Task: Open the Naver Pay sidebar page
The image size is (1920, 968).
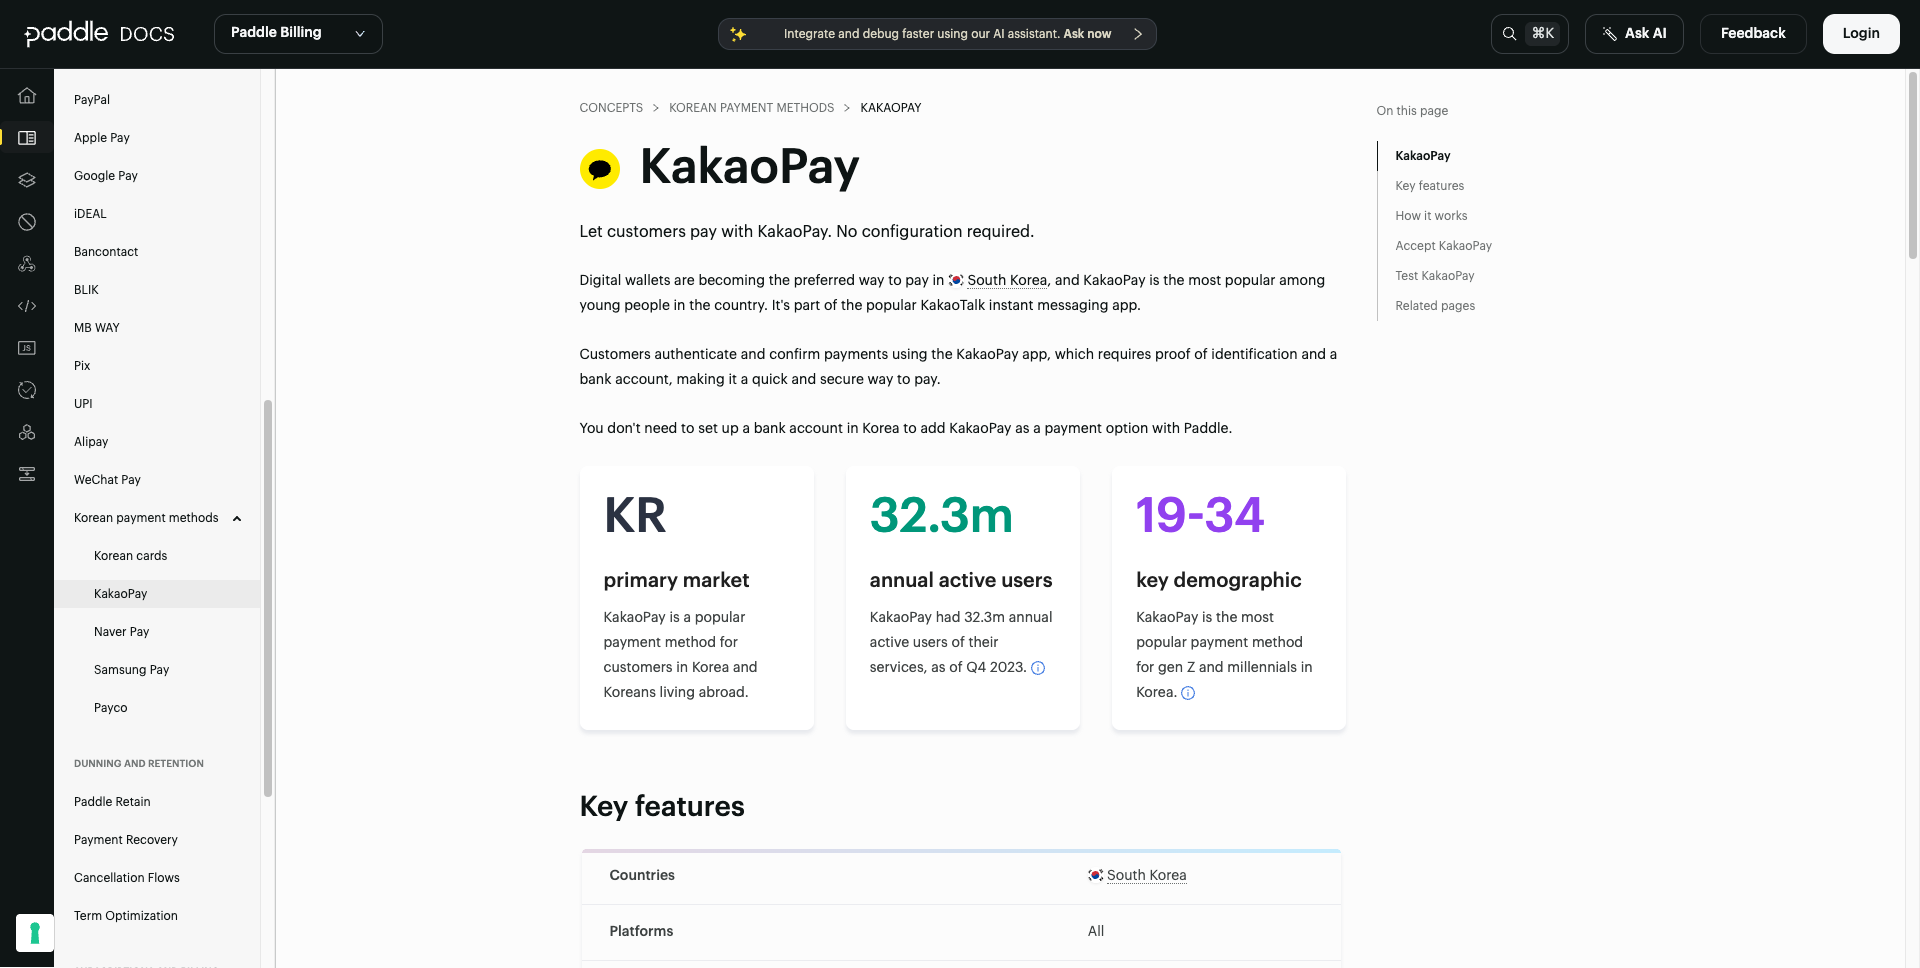Action: click(121, 632)
